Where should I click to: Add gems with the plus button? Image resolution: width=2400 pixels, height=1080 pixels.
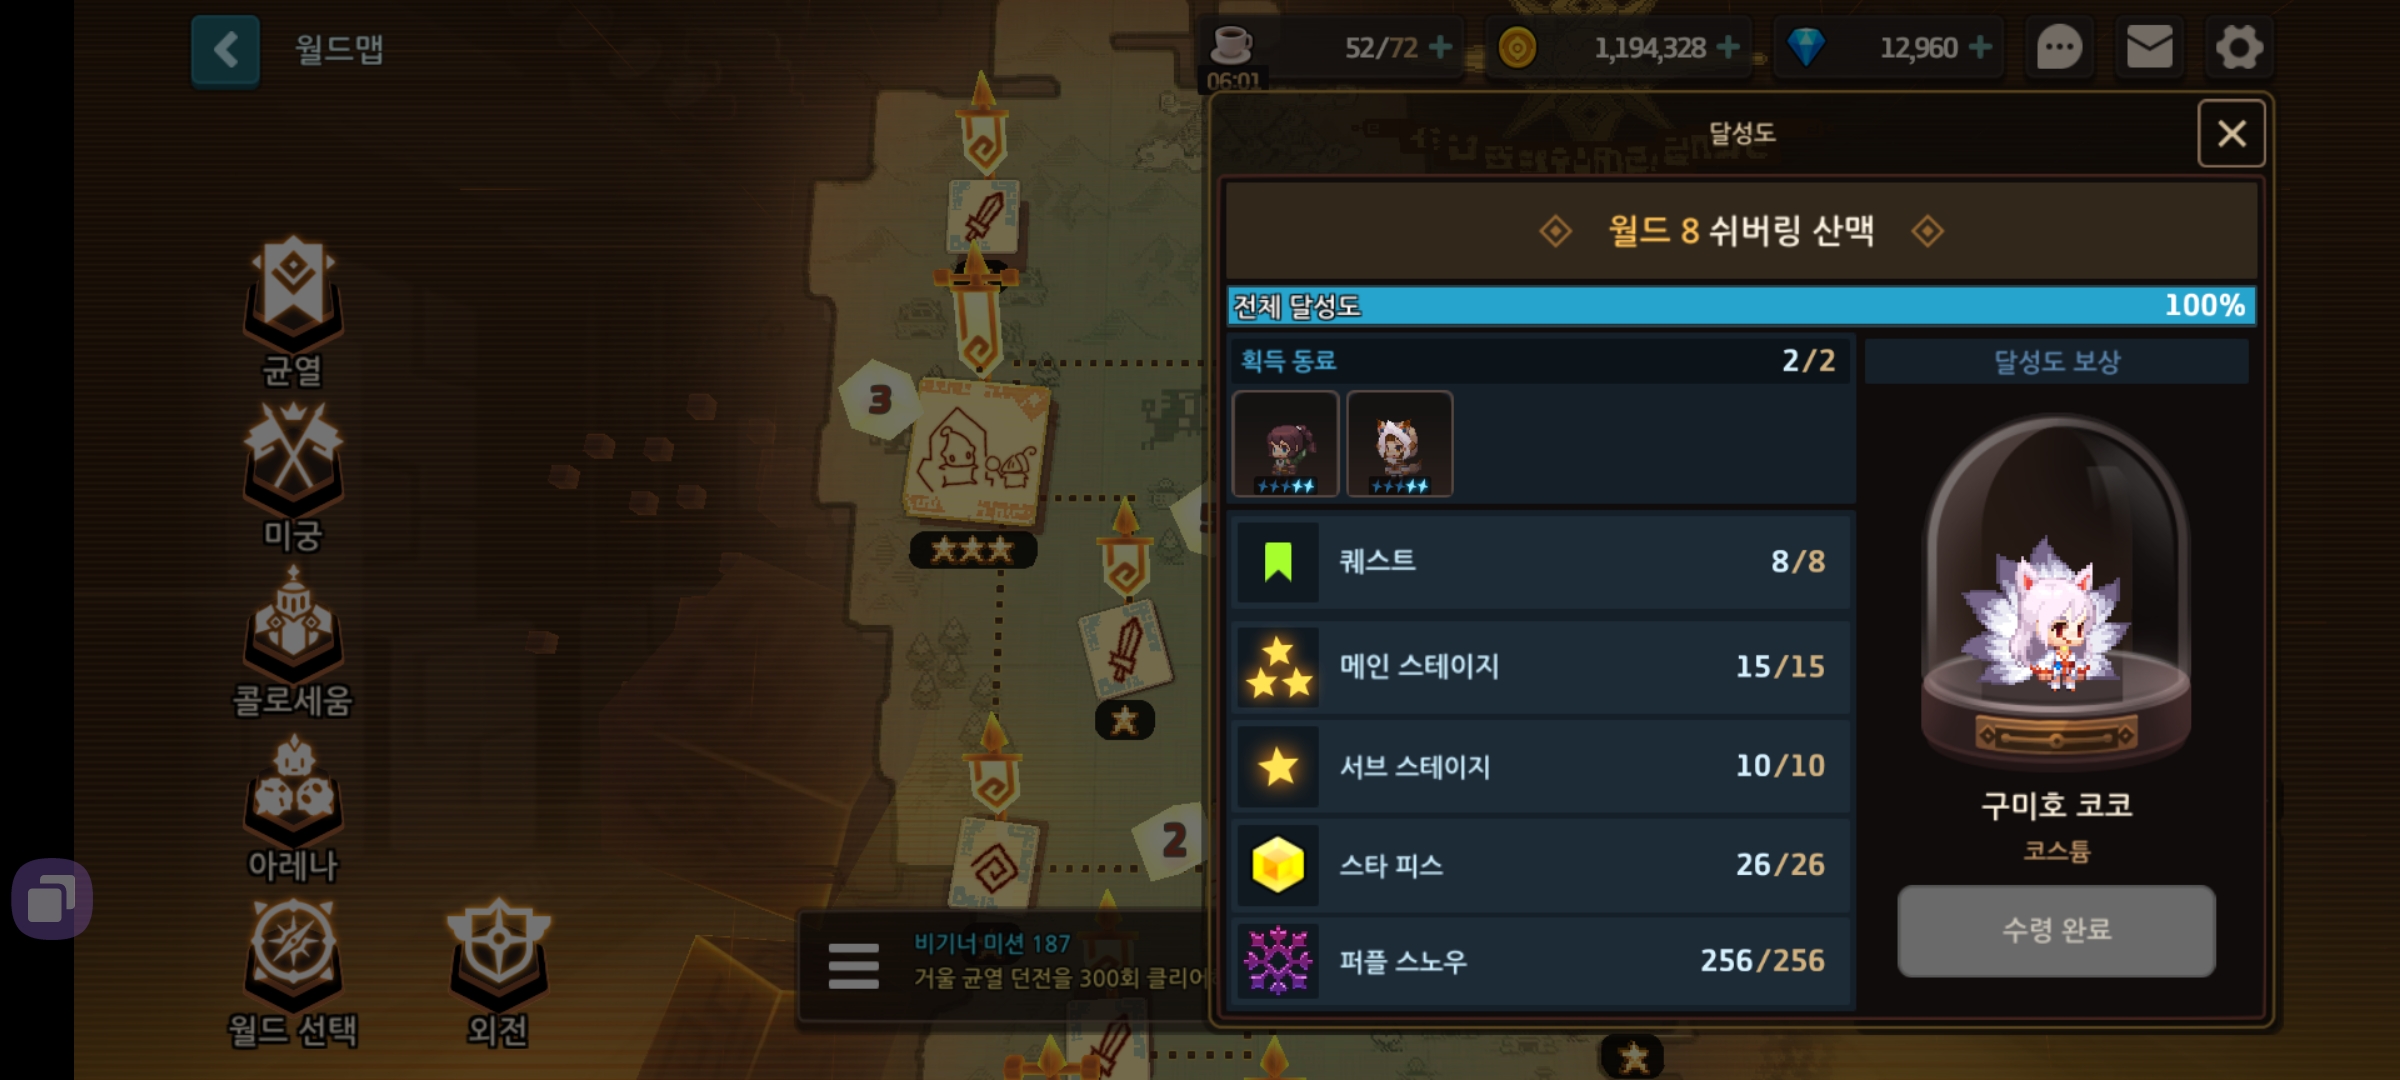pyautogui.click(x=1980, y=47)
